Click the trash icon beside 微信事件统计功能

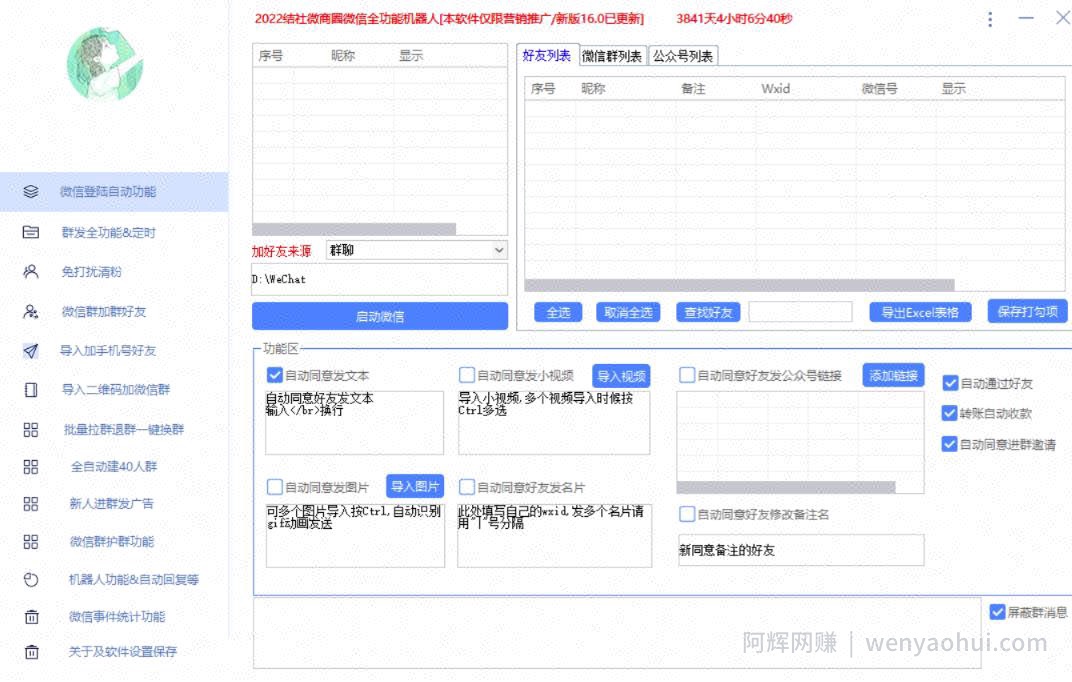click(31, 616)
